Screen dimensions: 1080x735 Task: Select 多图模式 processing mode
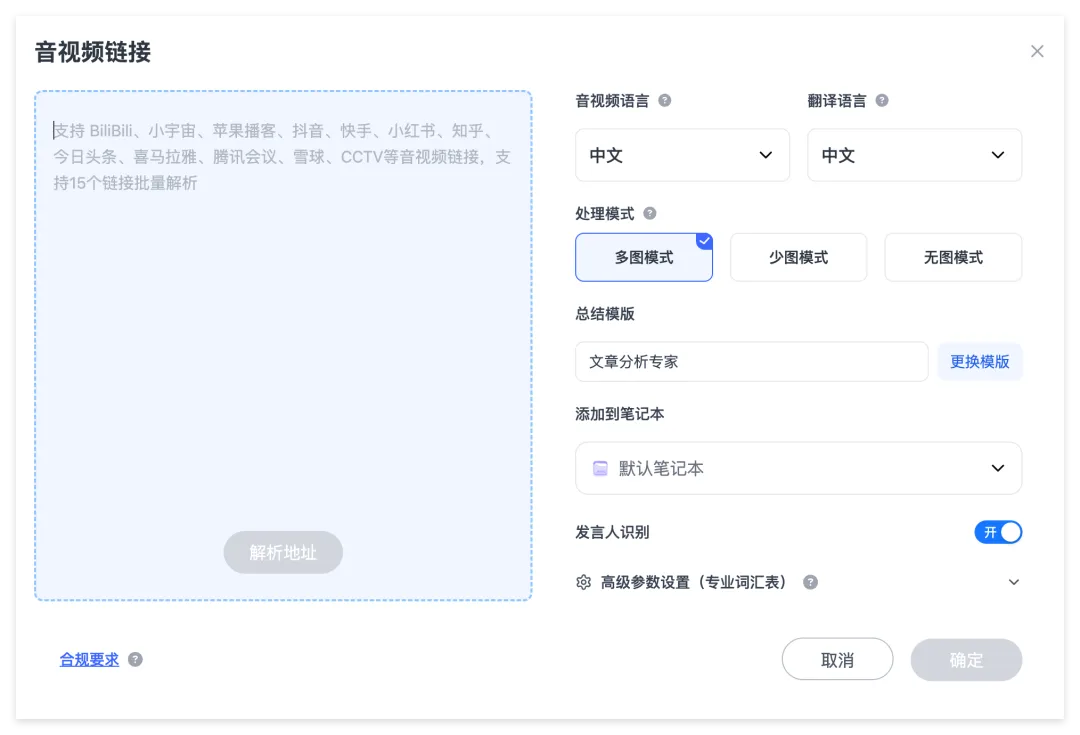pos(644,257)
